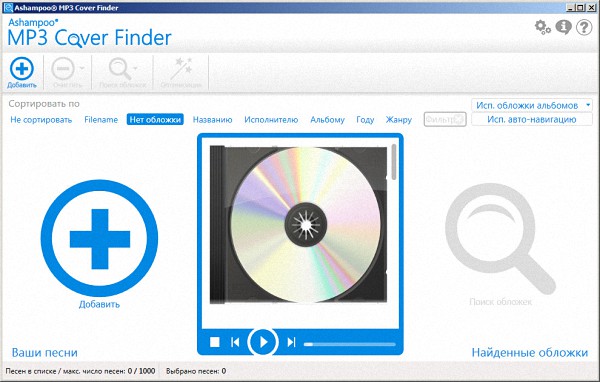The height and width of the screenshot is (382, 600).
Task: Open the dropdown arrow beside Очистить
Action: [x=82, y=68]
